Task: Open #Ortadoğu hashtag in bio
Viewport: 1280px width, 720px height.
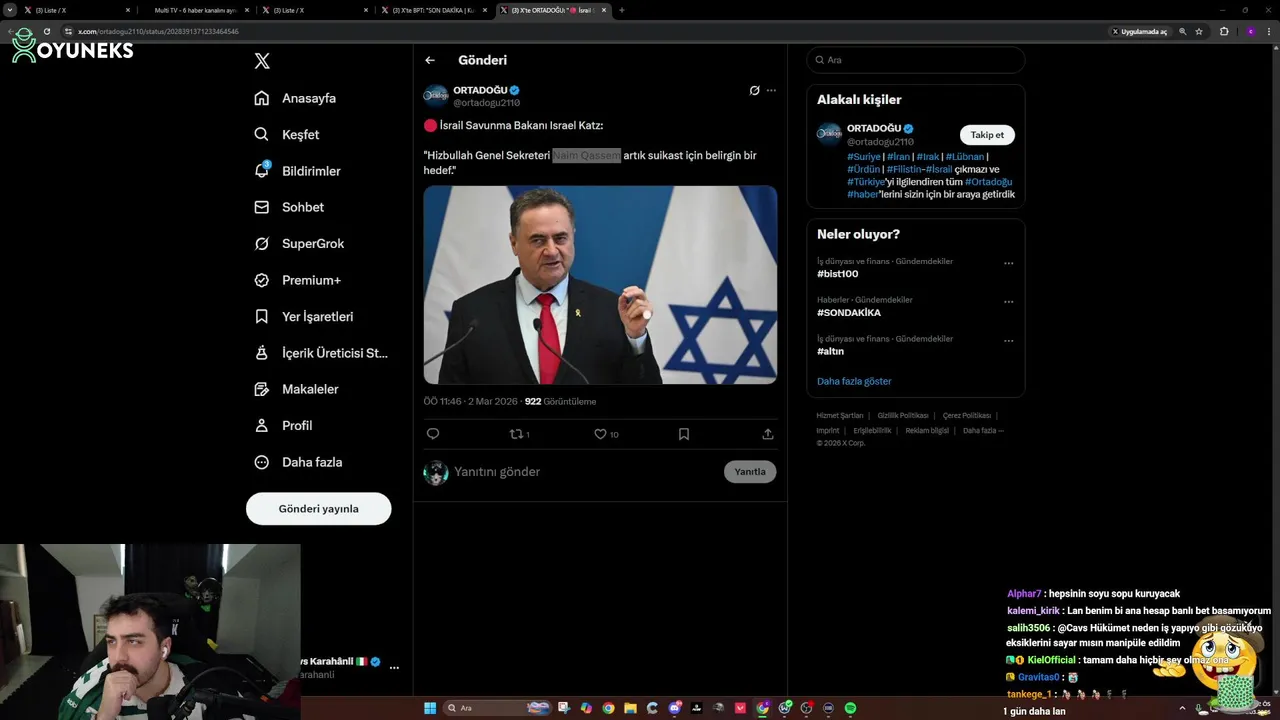Action: (989, 182)
